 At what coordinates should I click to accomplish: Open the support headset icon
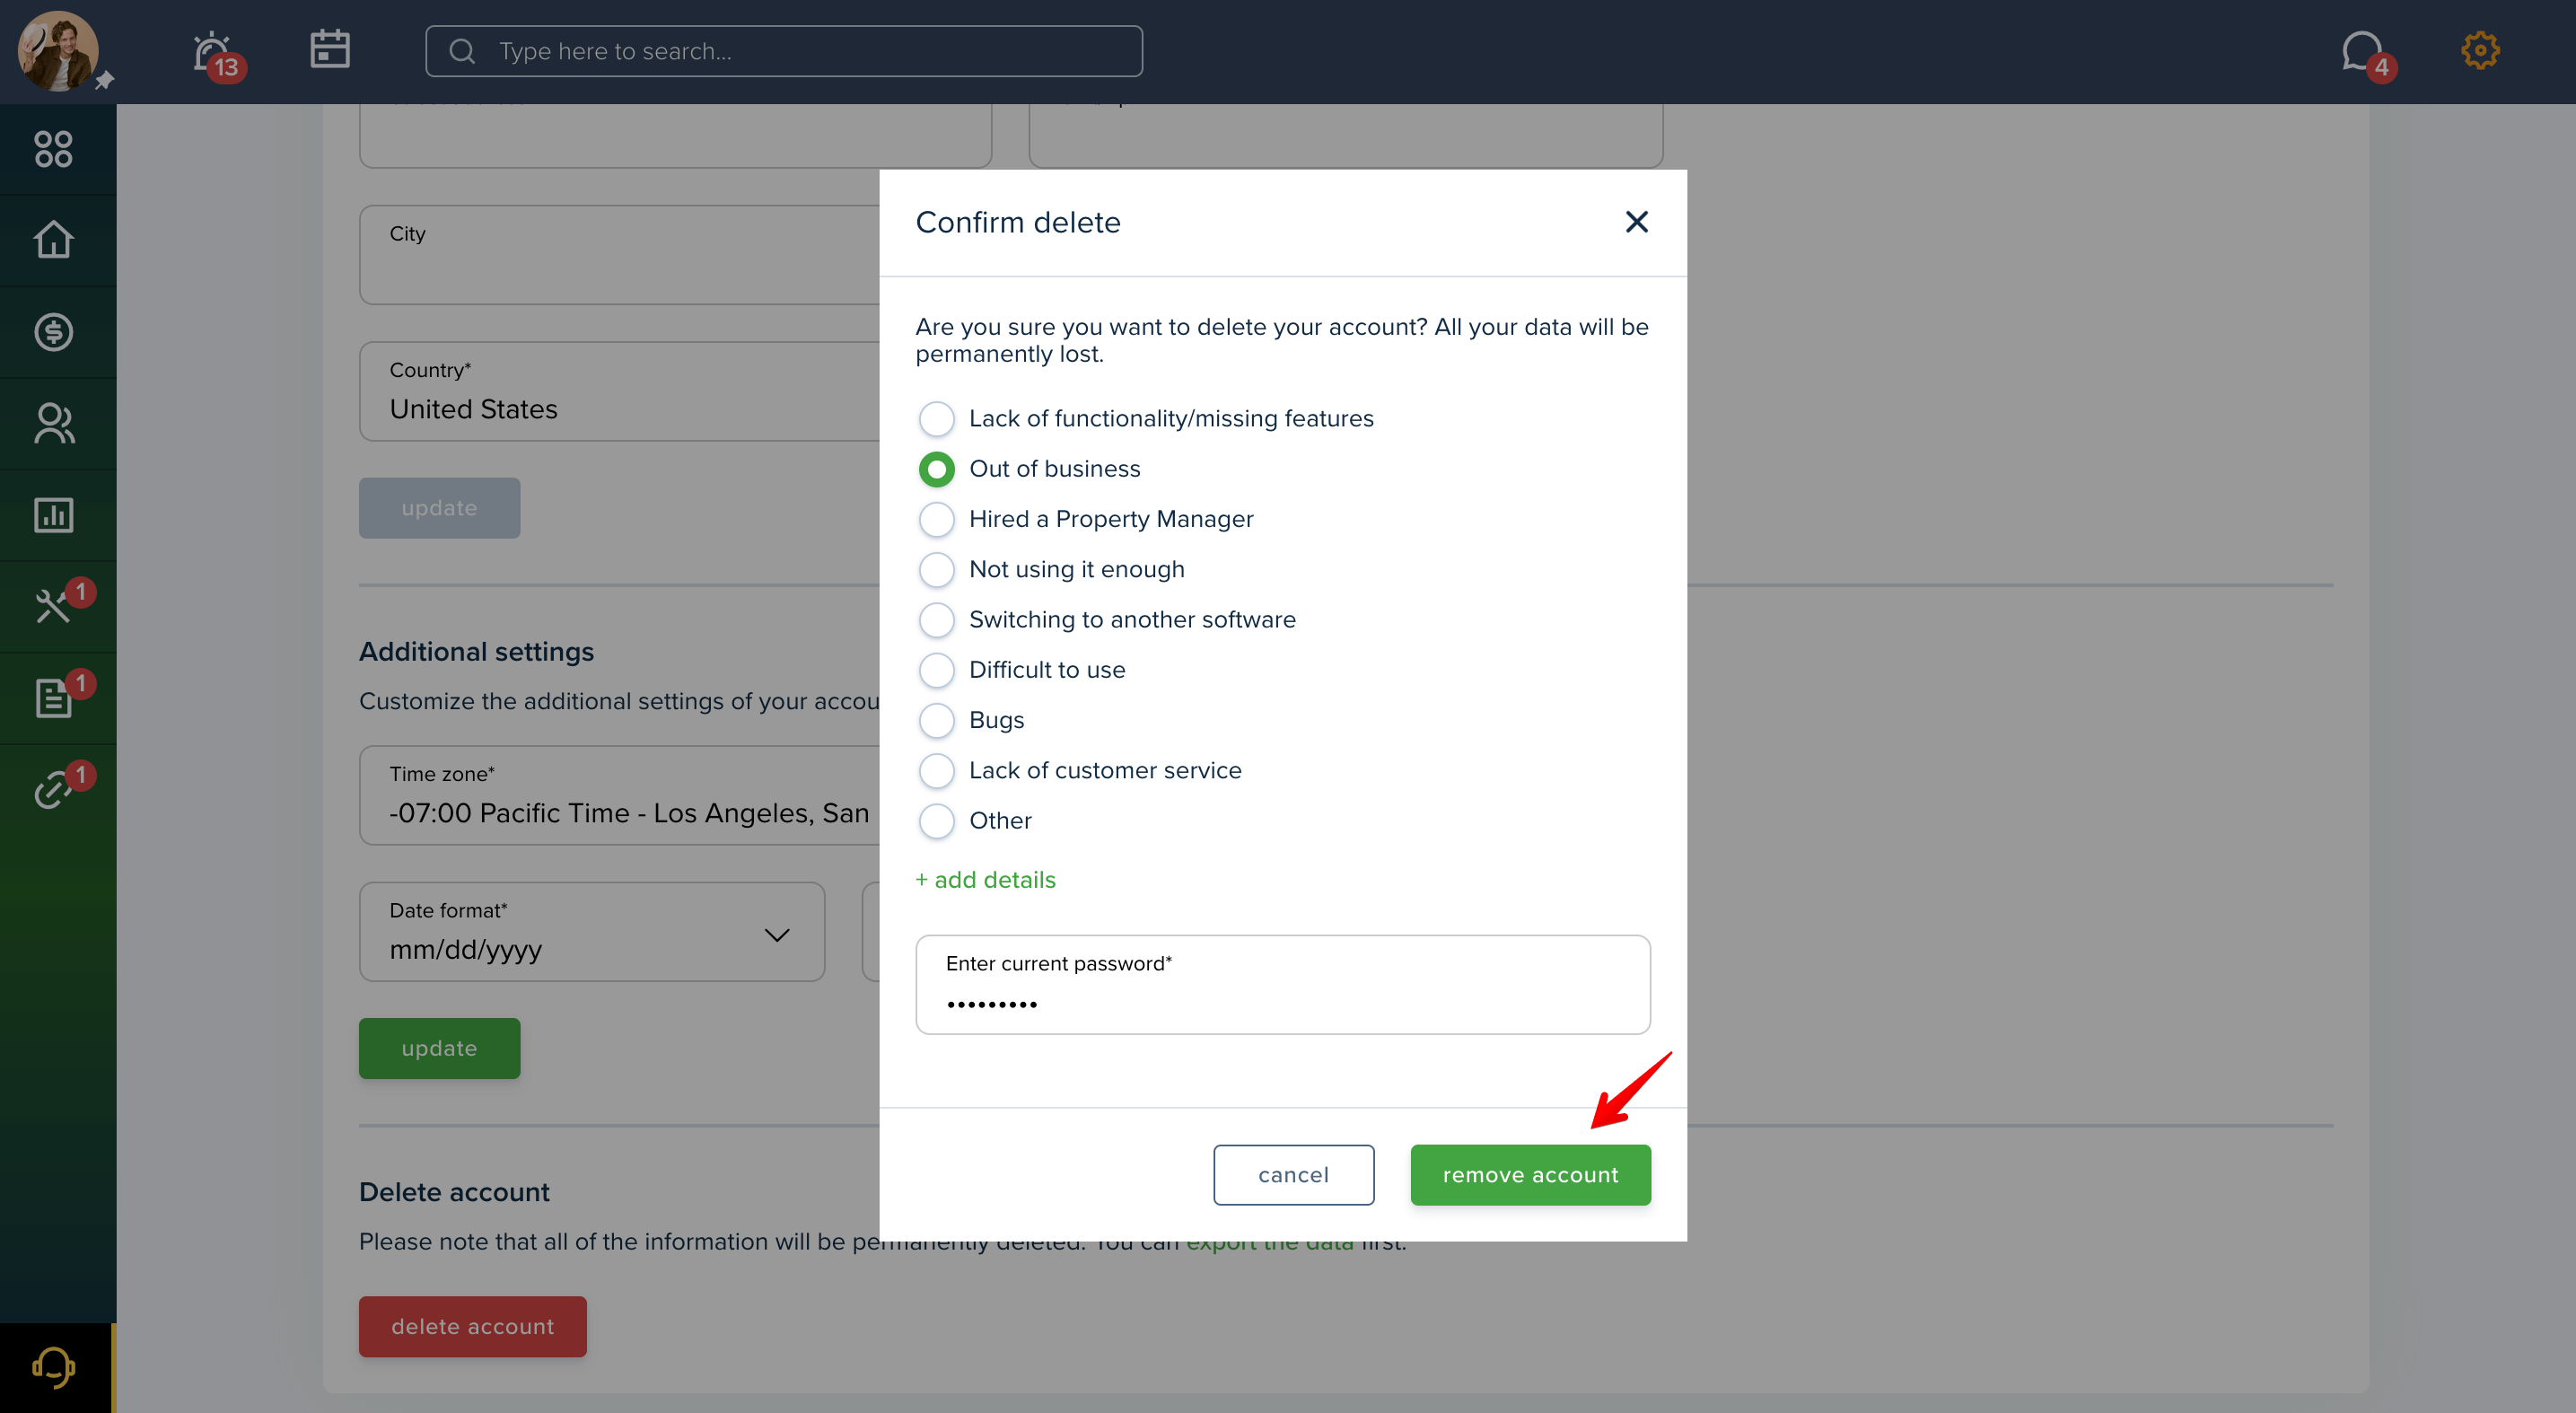click(53, 1367)
